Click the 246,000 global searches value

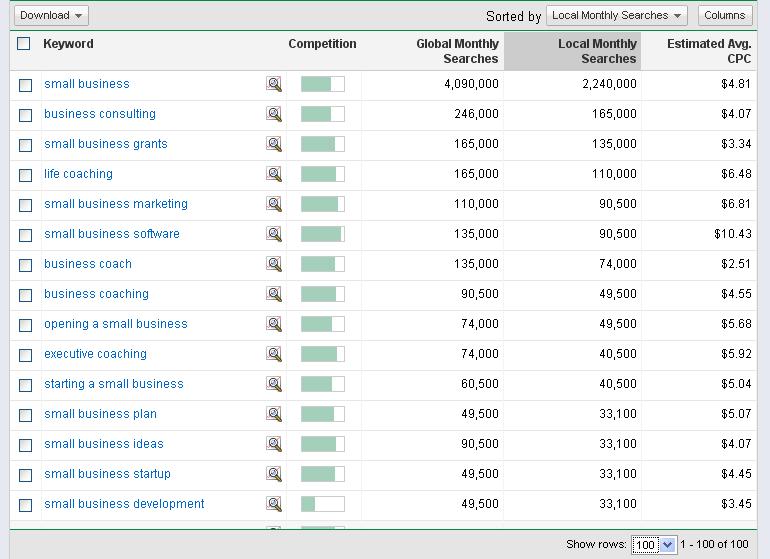[x=476, y=114]
